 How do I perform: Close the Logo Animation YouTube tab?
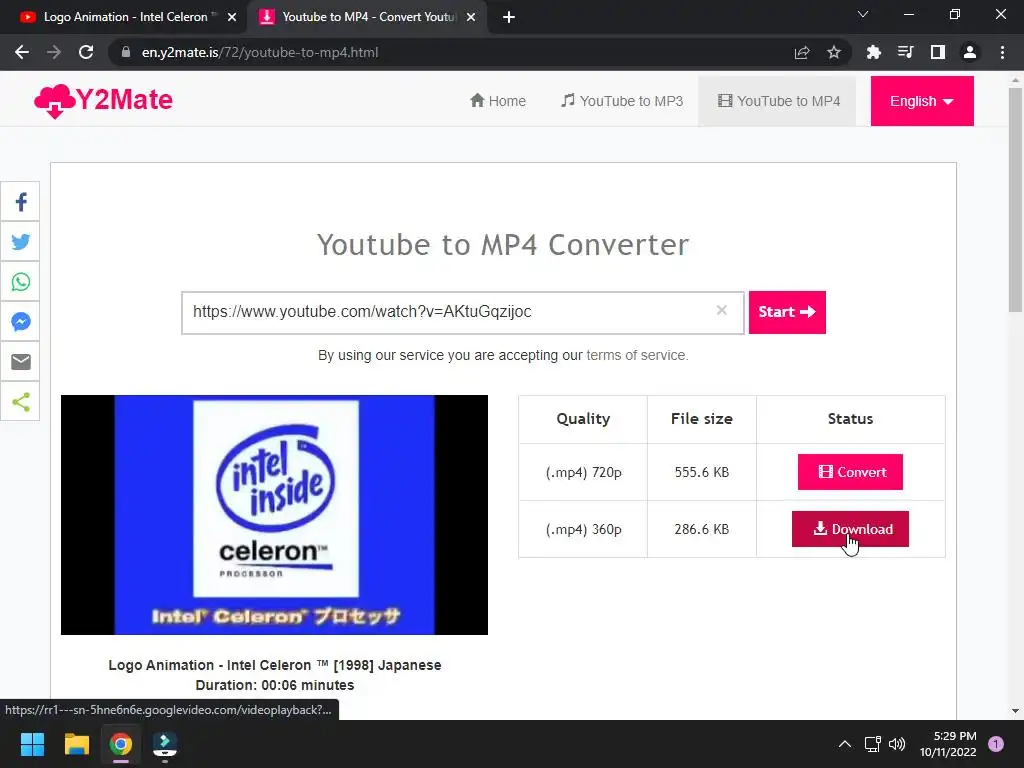232,17
